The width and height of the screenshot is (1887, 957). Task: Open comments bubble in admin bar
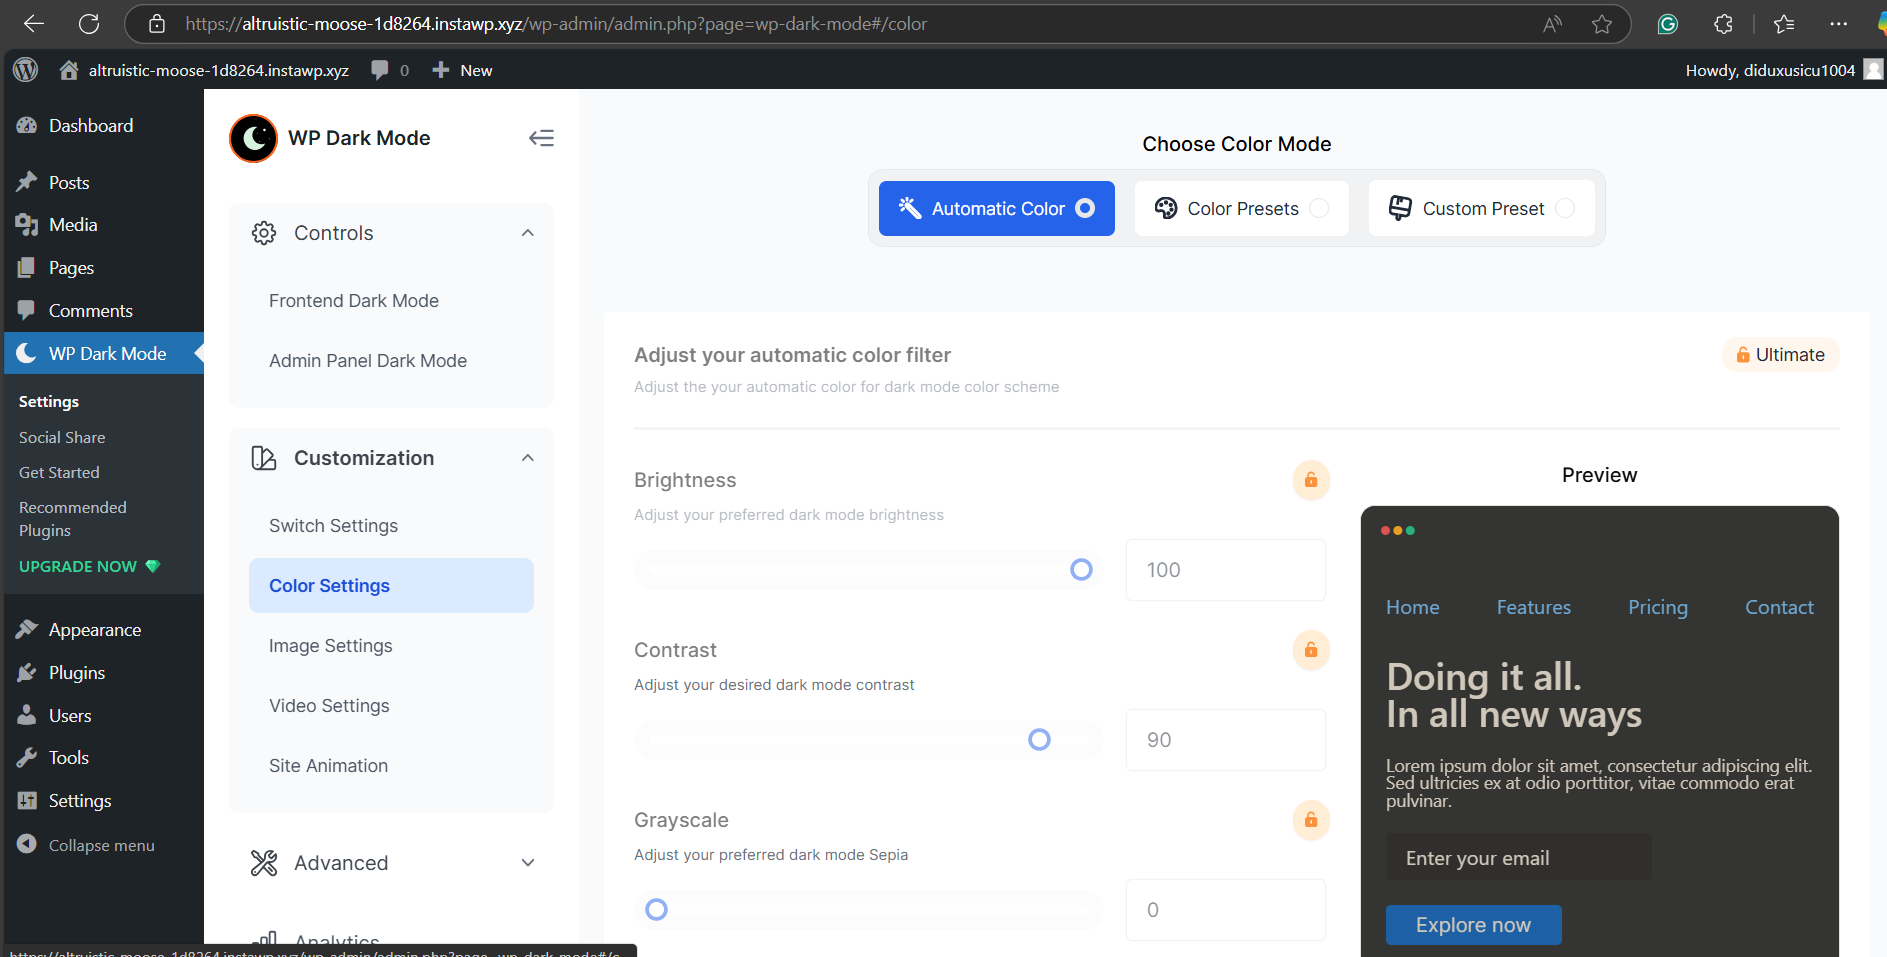380,70
